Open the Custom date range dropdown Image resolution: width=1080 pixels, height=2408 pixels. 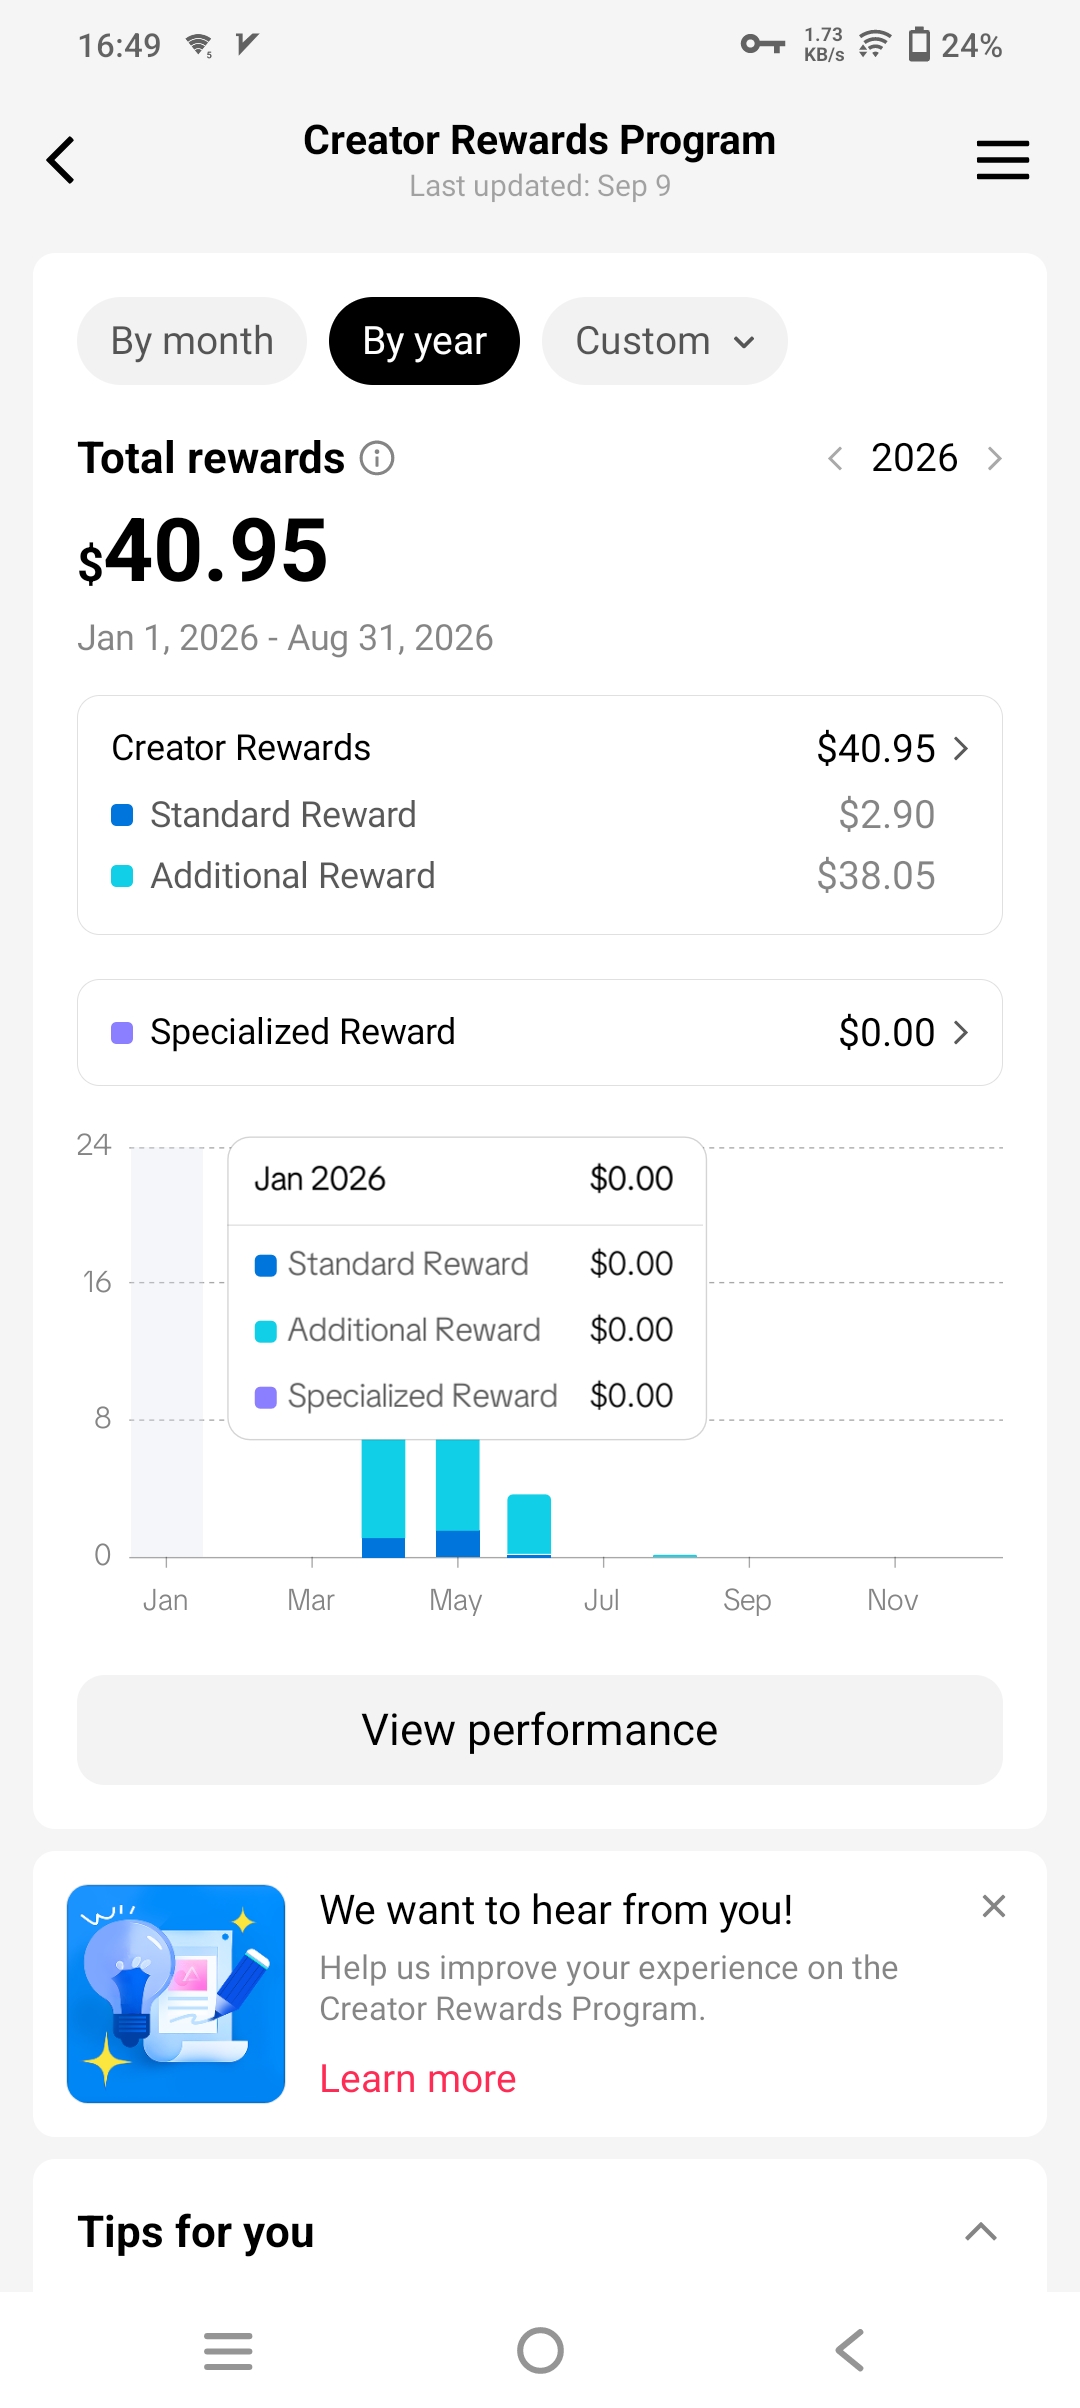[664, 341]
